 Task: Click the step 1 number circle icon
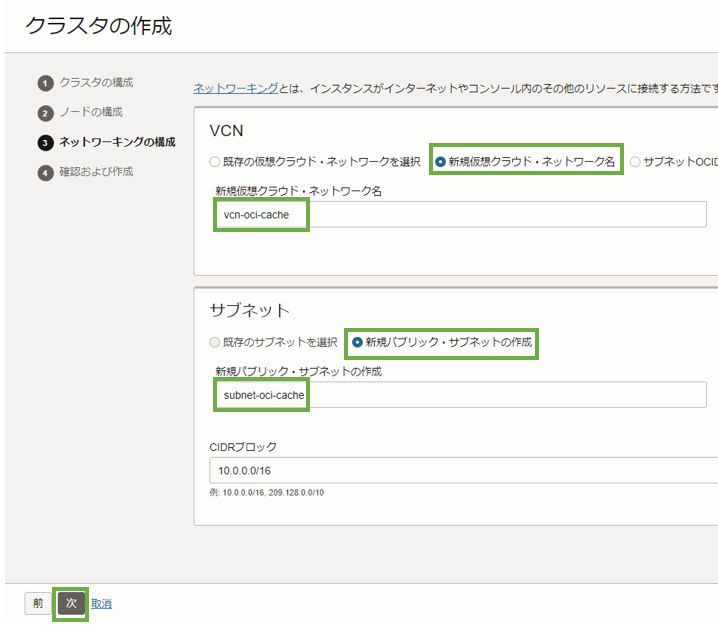tap(45, 83)
